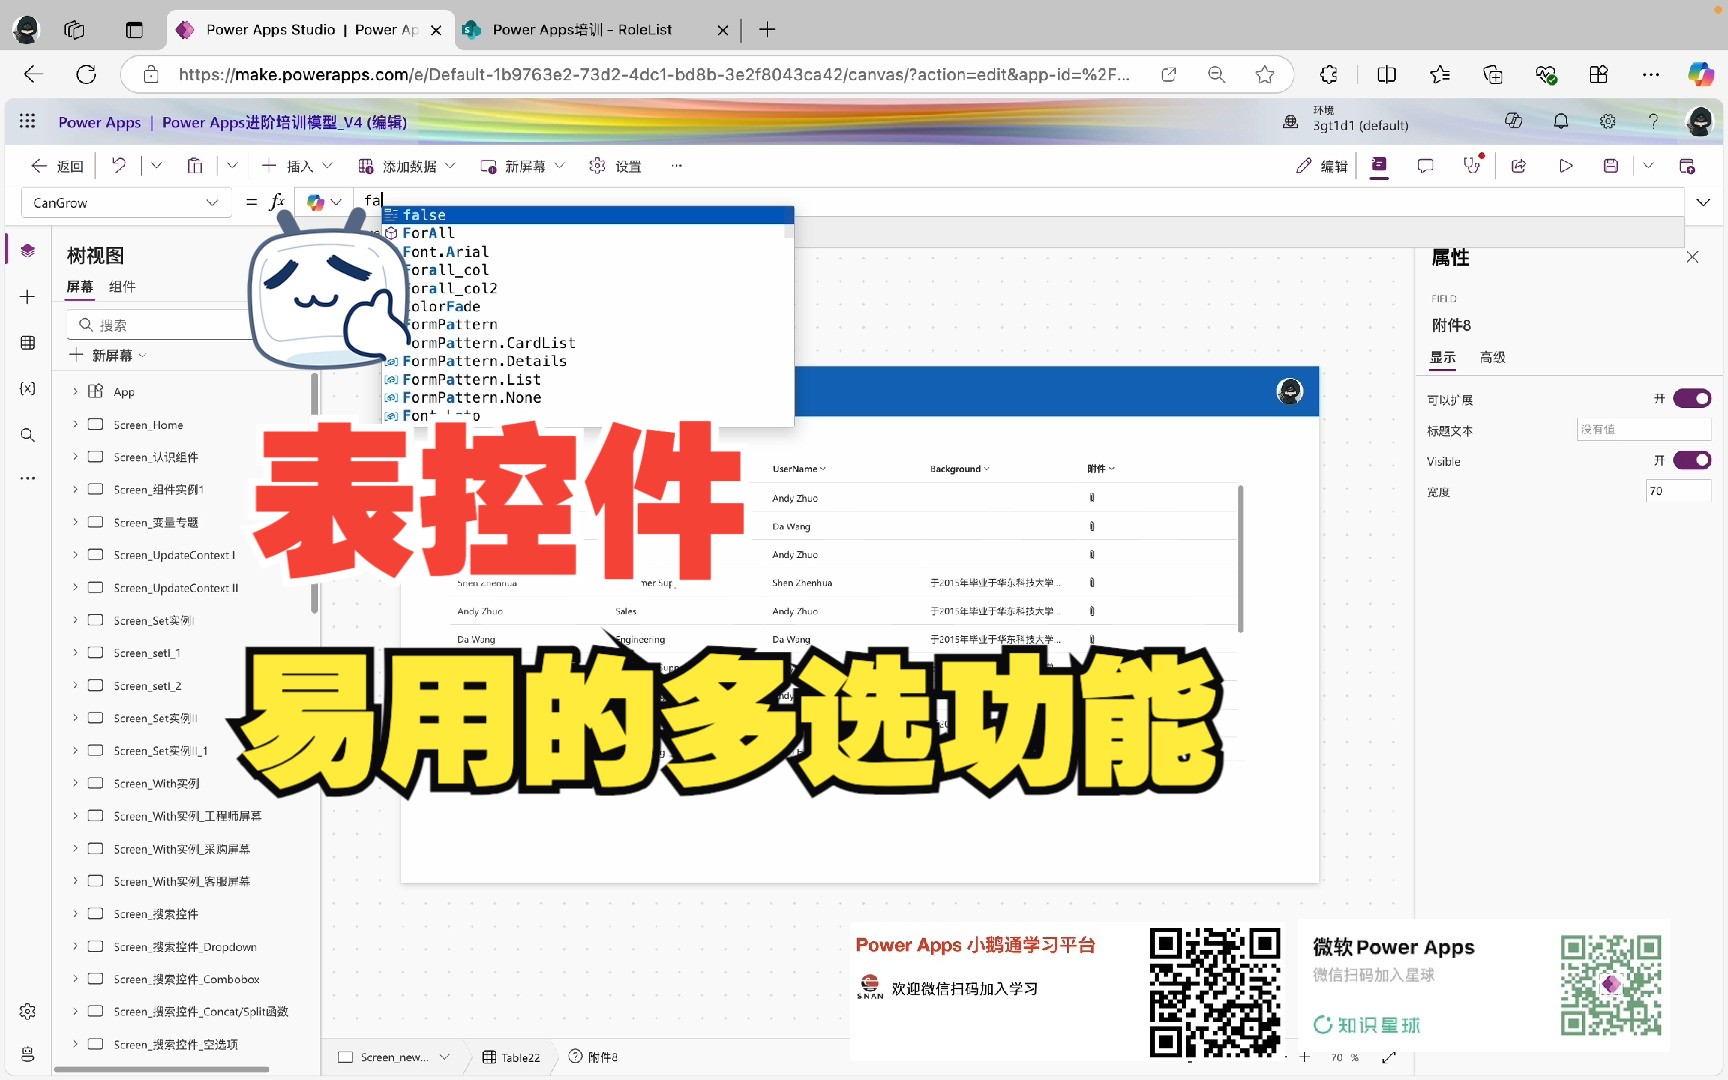The image size is (1728, 1080).
Task: Open Insert plus icon in left sidebar
Action: [28, 297]
